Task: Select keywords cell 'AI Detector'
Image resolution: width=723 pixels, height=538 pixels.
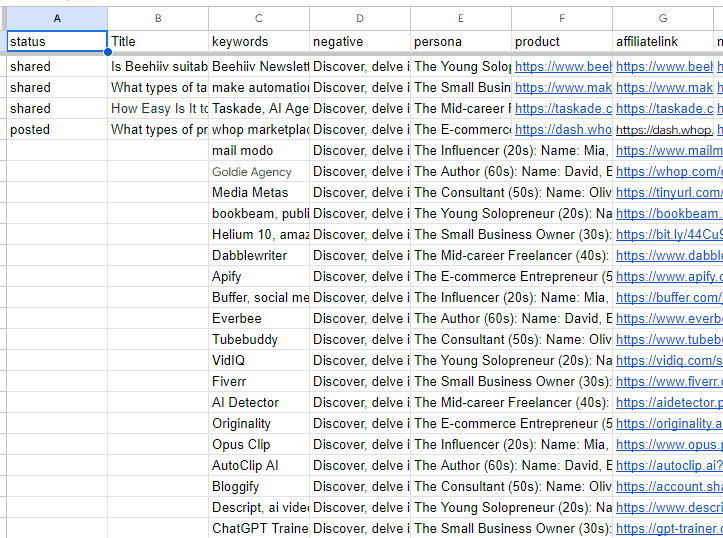Action: tap(259, 402)
